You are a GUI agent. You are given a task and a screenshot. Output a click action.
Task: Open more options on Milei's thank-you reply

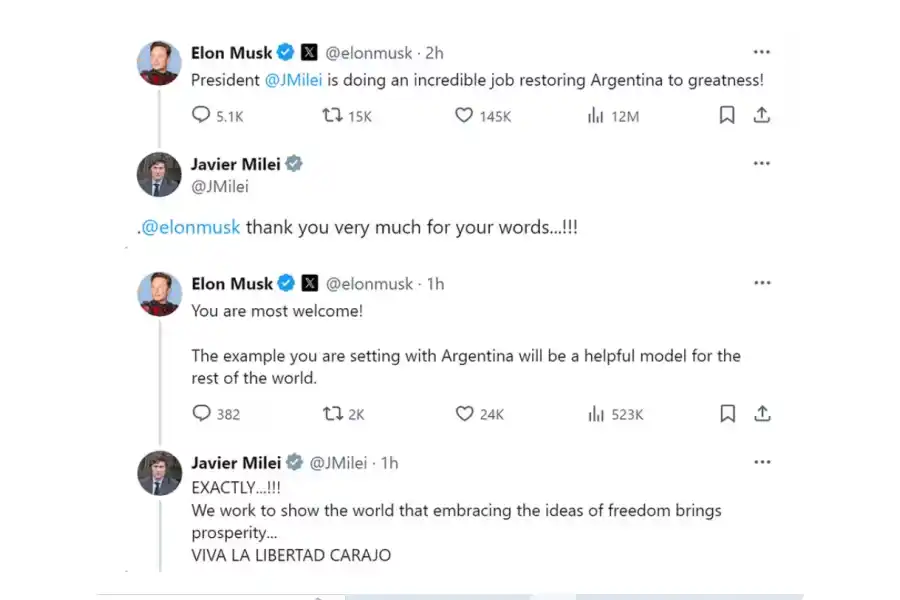point(762,163)
